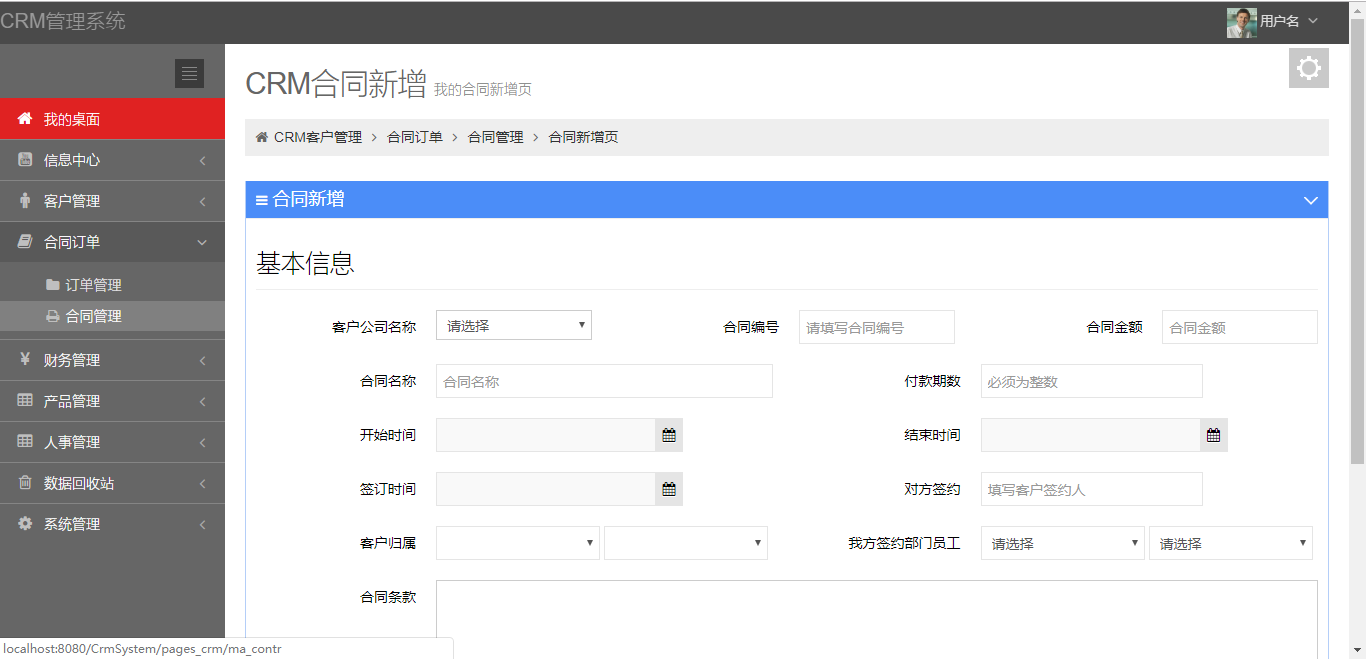The height and width of the screenshot is (659, 1366).
Task: Click the list icon in 合同新增 header
Action: point(262,200)
